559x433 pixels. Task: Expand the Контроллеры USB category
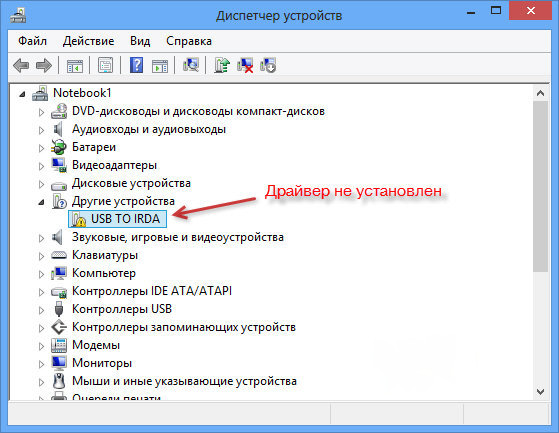(x=41, y=310)
